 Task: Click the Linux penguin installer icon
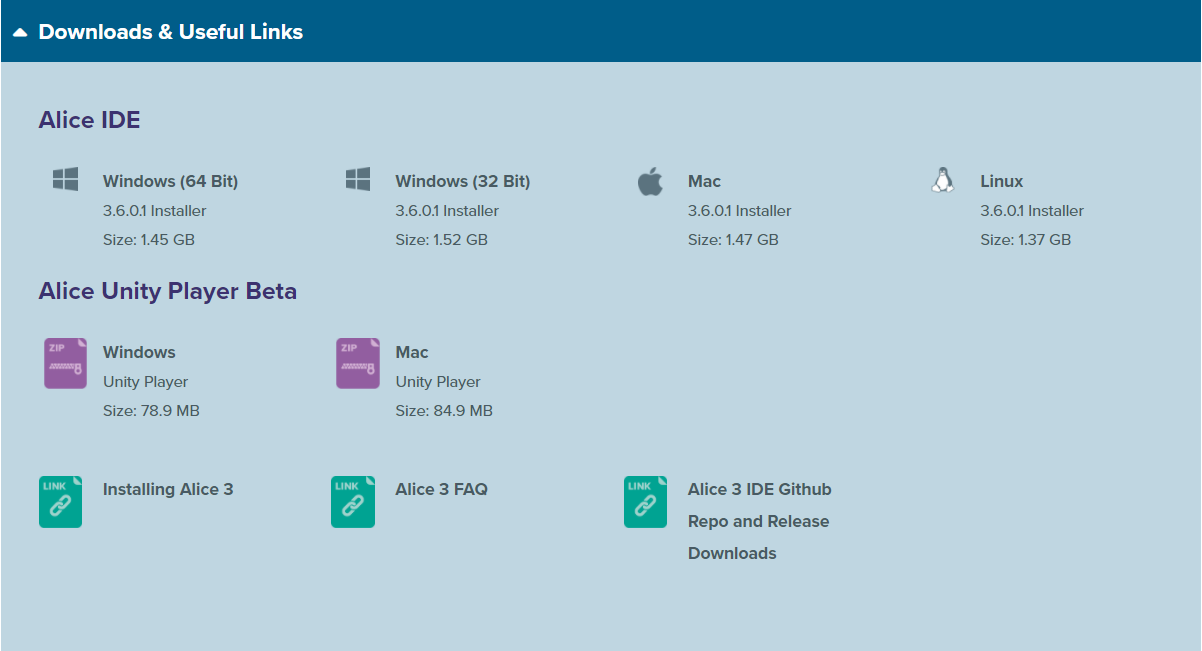[x=942, y=179]
